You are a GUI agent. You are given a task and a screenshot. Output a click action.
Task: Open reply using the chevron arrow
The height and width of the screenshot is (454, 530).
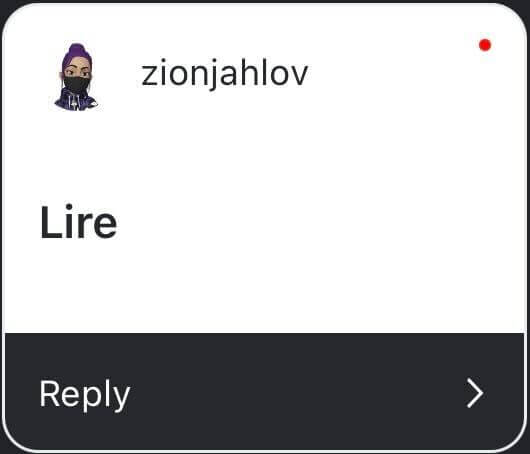point(475,393)
